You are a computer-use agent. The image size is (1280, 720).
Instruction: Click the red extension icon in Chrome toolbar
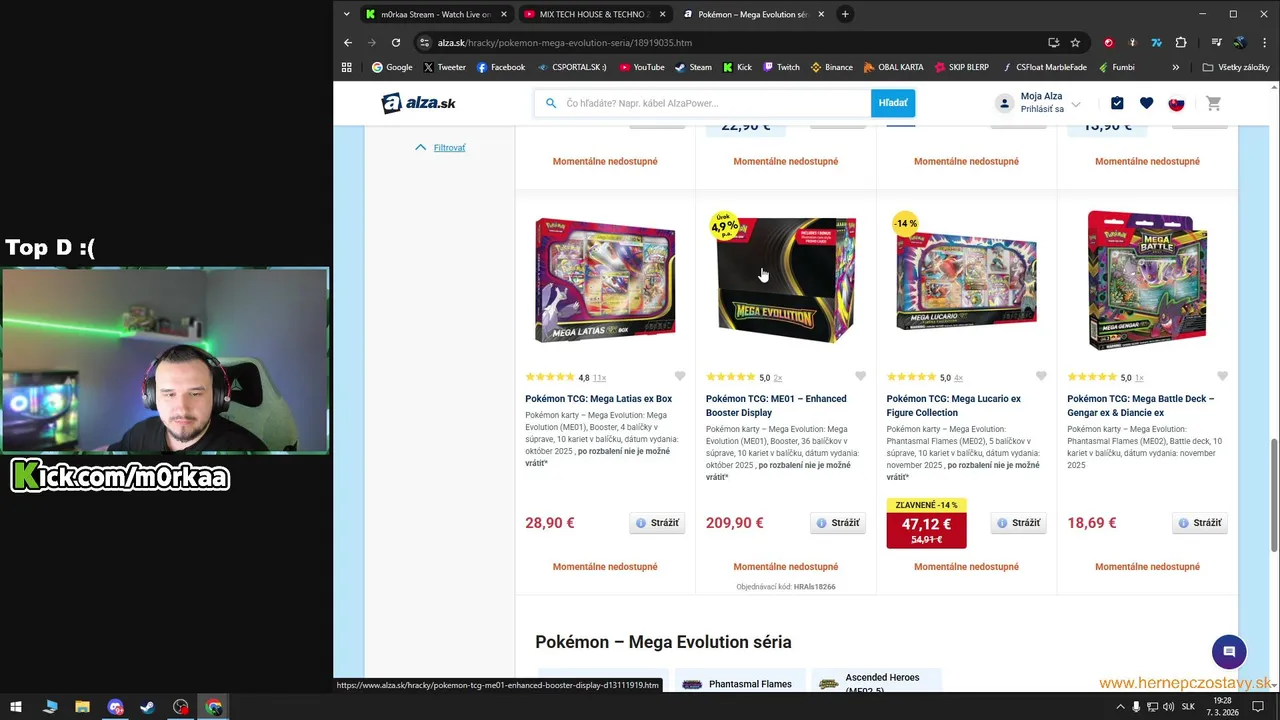pyautogui.click(x=1108, y=43)
